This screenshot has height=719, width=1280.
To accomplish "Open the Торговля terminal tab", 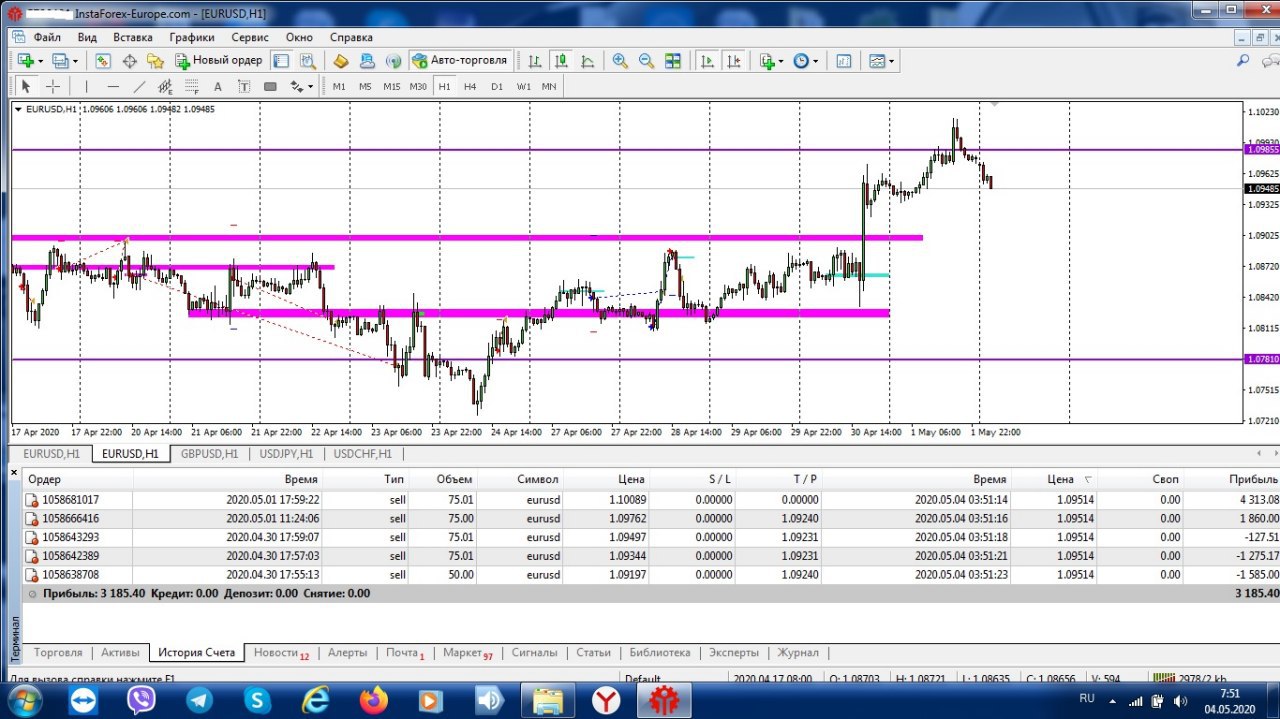I will click(x=58, y=652).
